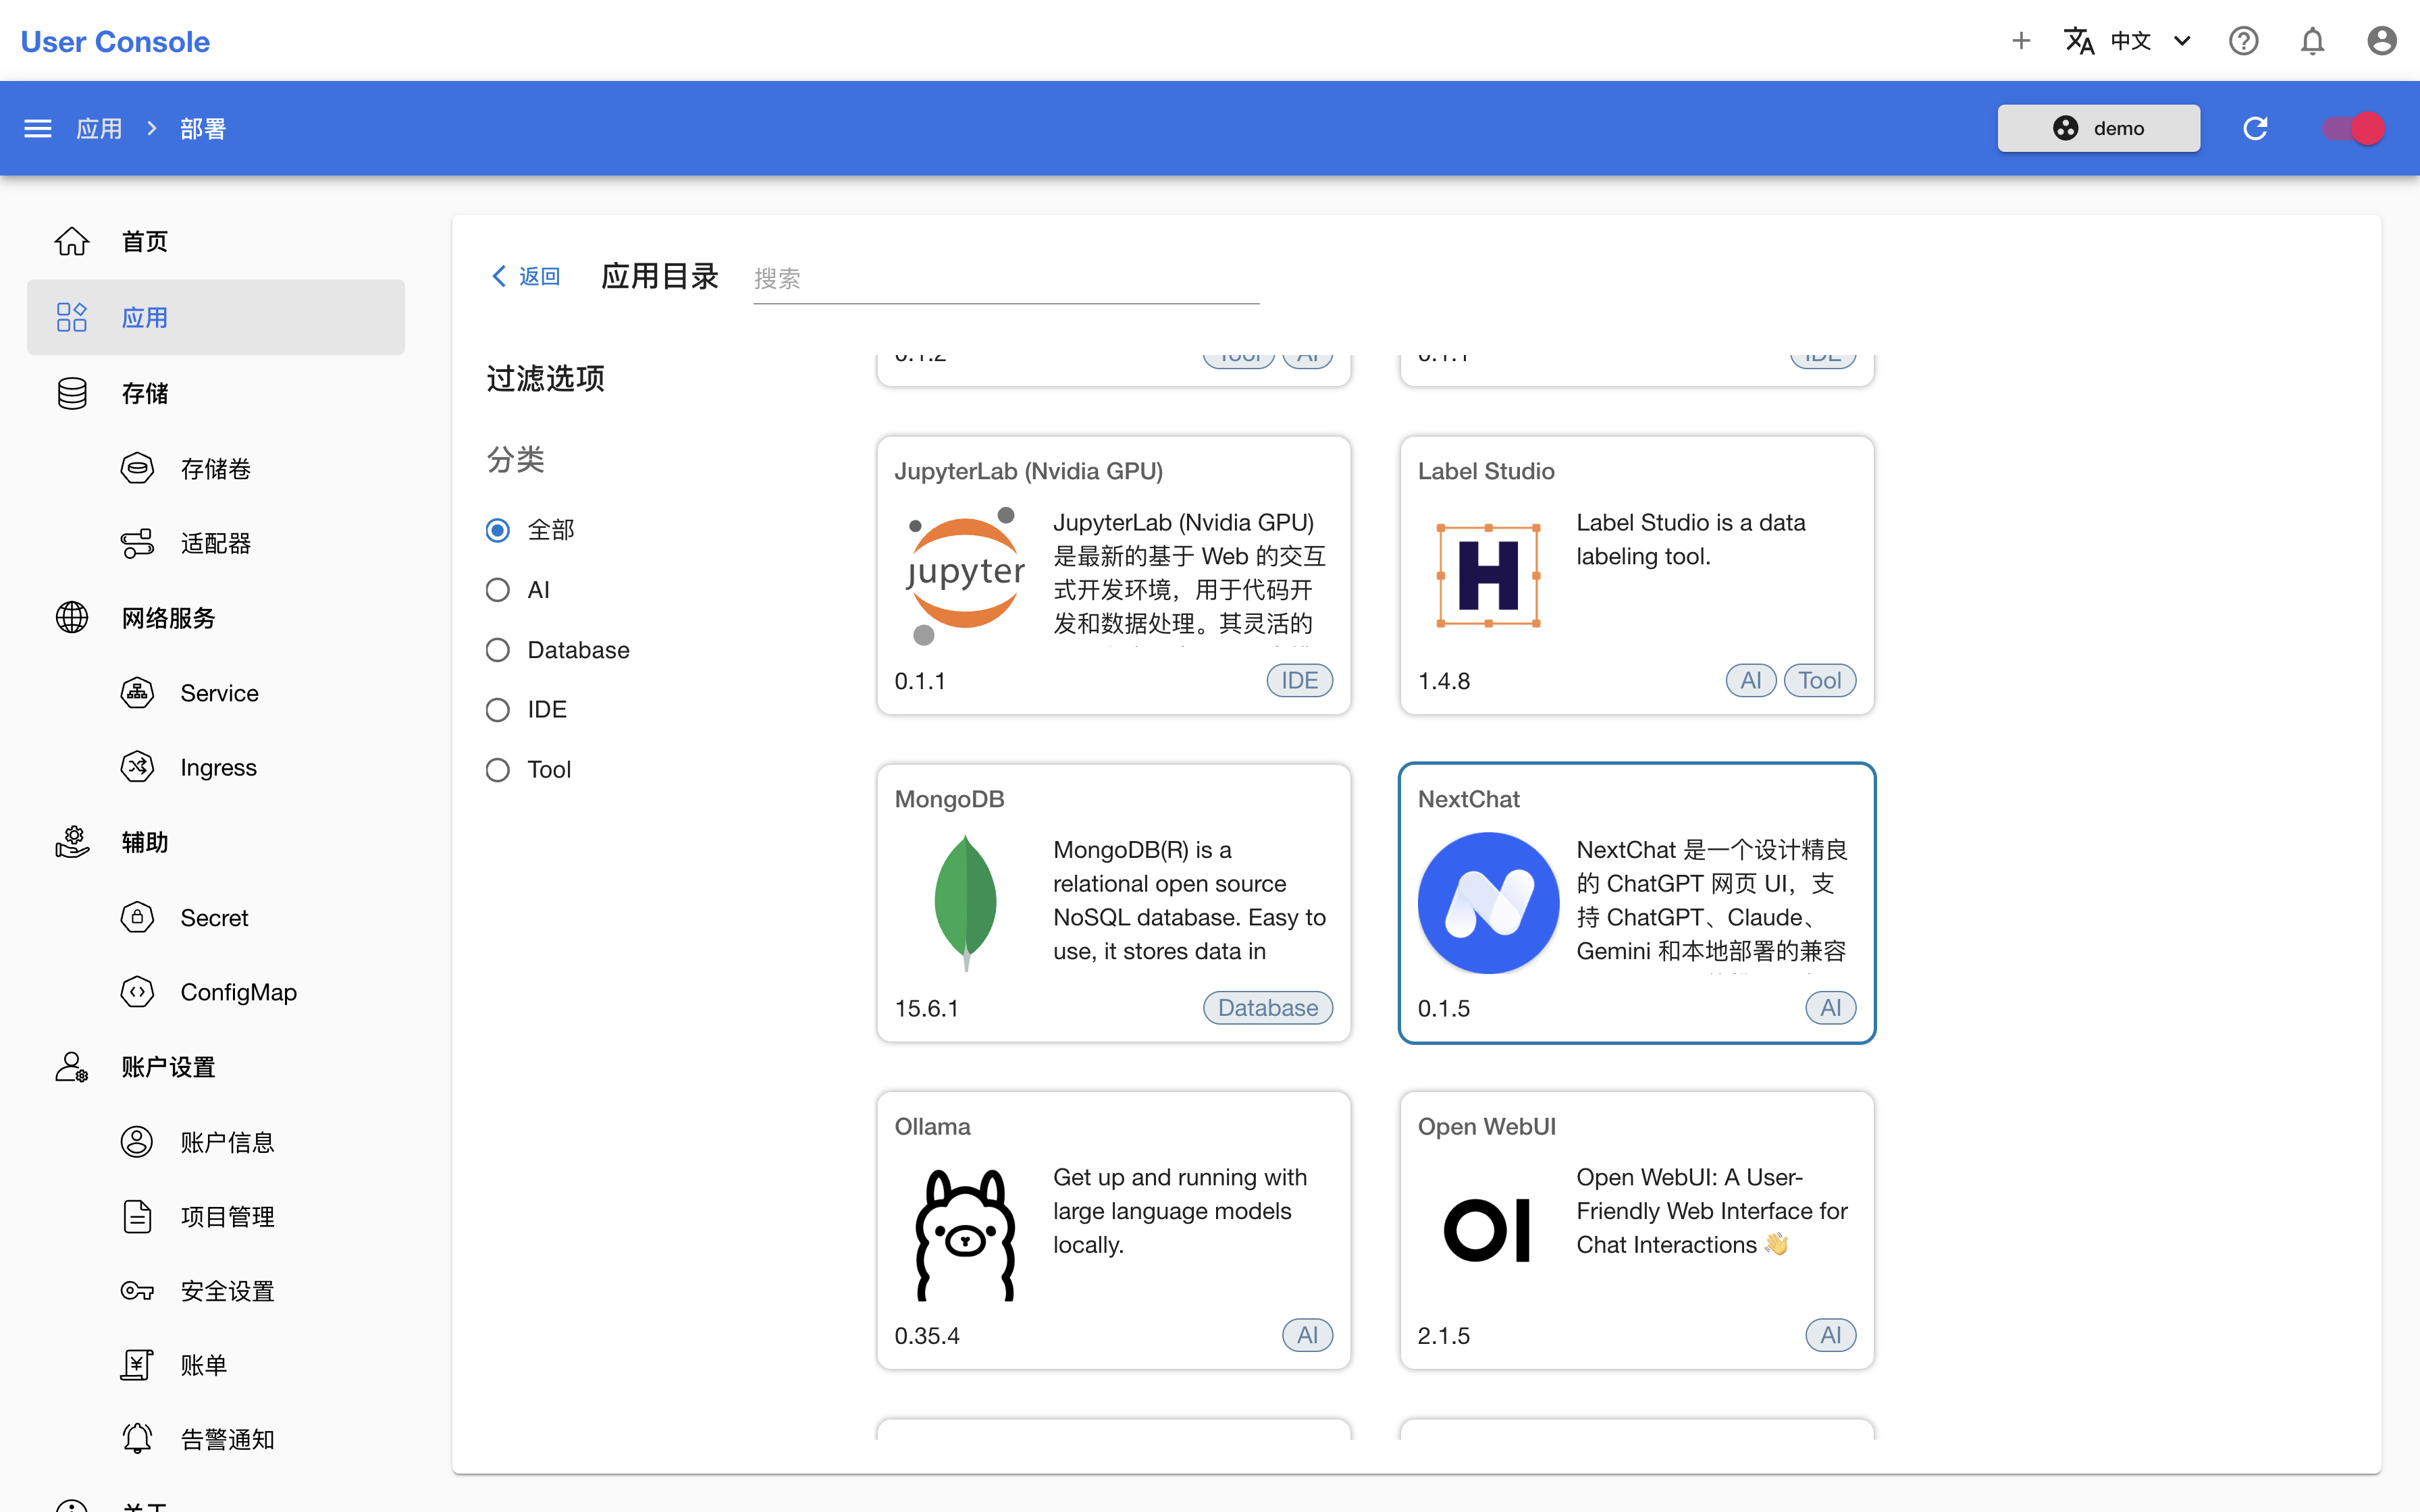Open the language translate icon
The height and width of the screenshot is (1512, 2420).
2079,41
